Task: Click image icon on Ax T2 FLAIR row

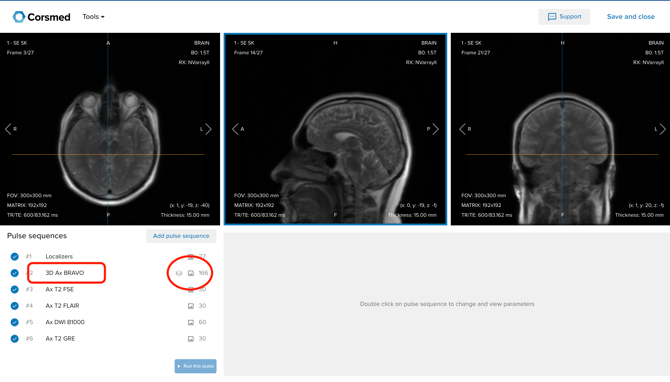Action: click(191, 306)
